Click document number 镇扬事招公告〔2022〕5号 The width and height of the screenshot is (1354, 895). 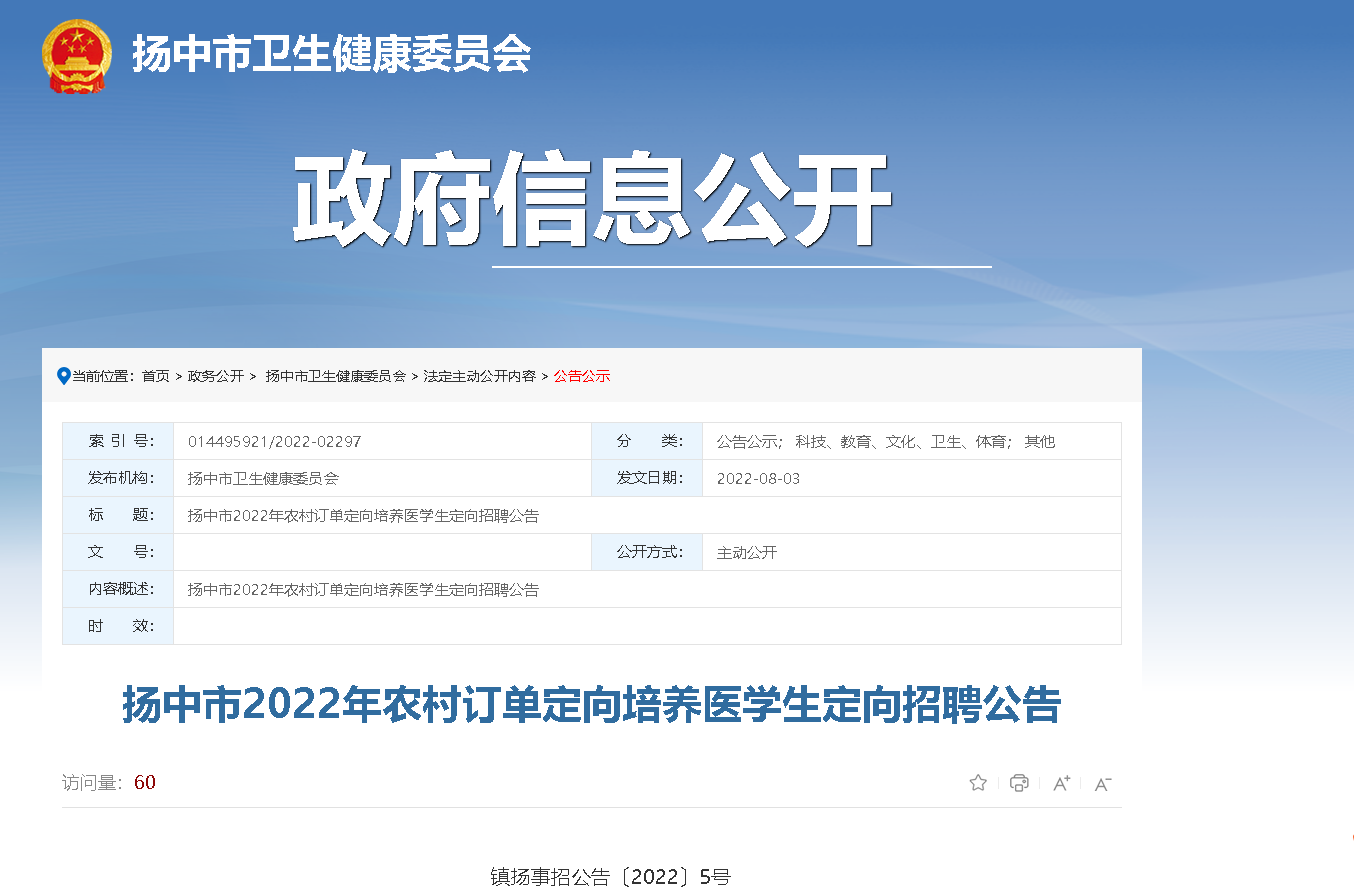(610, 877)
